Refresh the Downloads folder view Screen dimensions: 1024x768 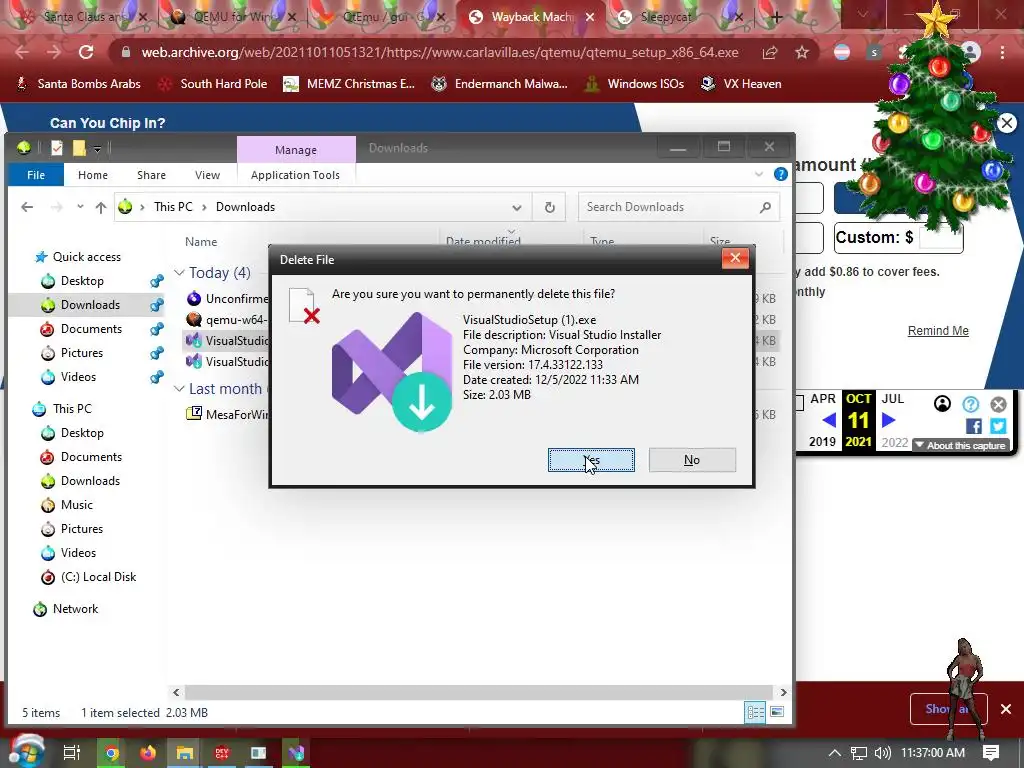[550, 207]
